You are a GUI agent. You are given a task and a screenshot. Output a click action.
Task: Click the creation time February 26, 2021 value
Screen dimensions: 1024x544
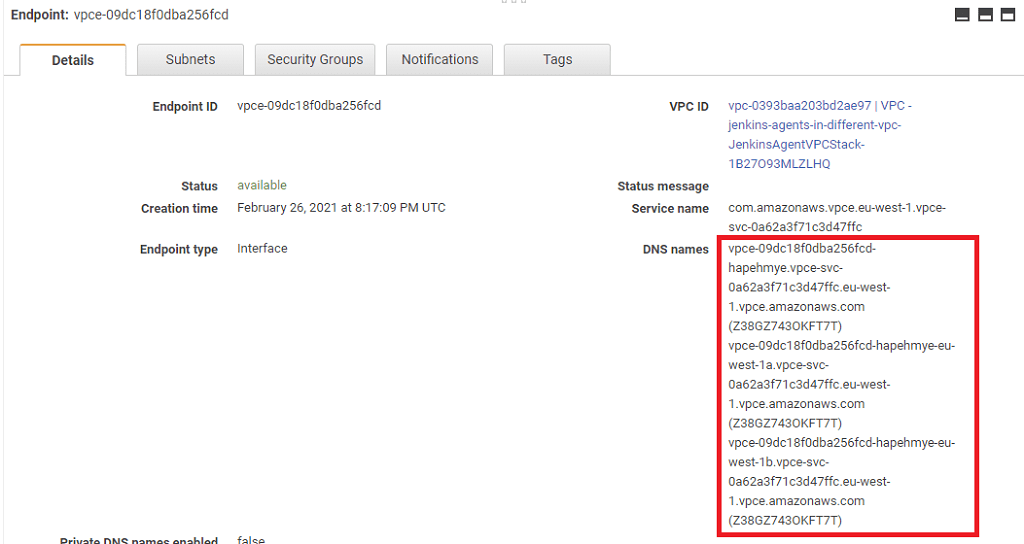click(x=341, y=208)
